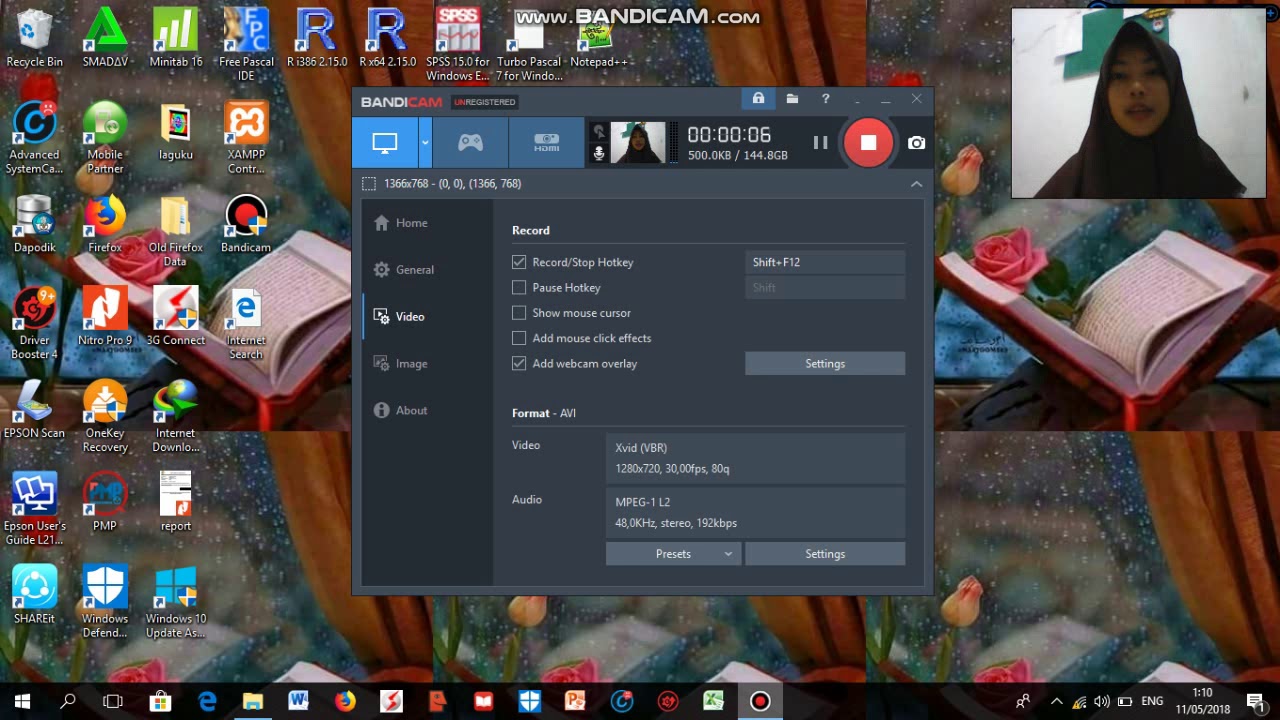Viewport: 1280px width, 720px height.
Task: Open ENG language switcher in tray
Action: (x=1152, y=701)
